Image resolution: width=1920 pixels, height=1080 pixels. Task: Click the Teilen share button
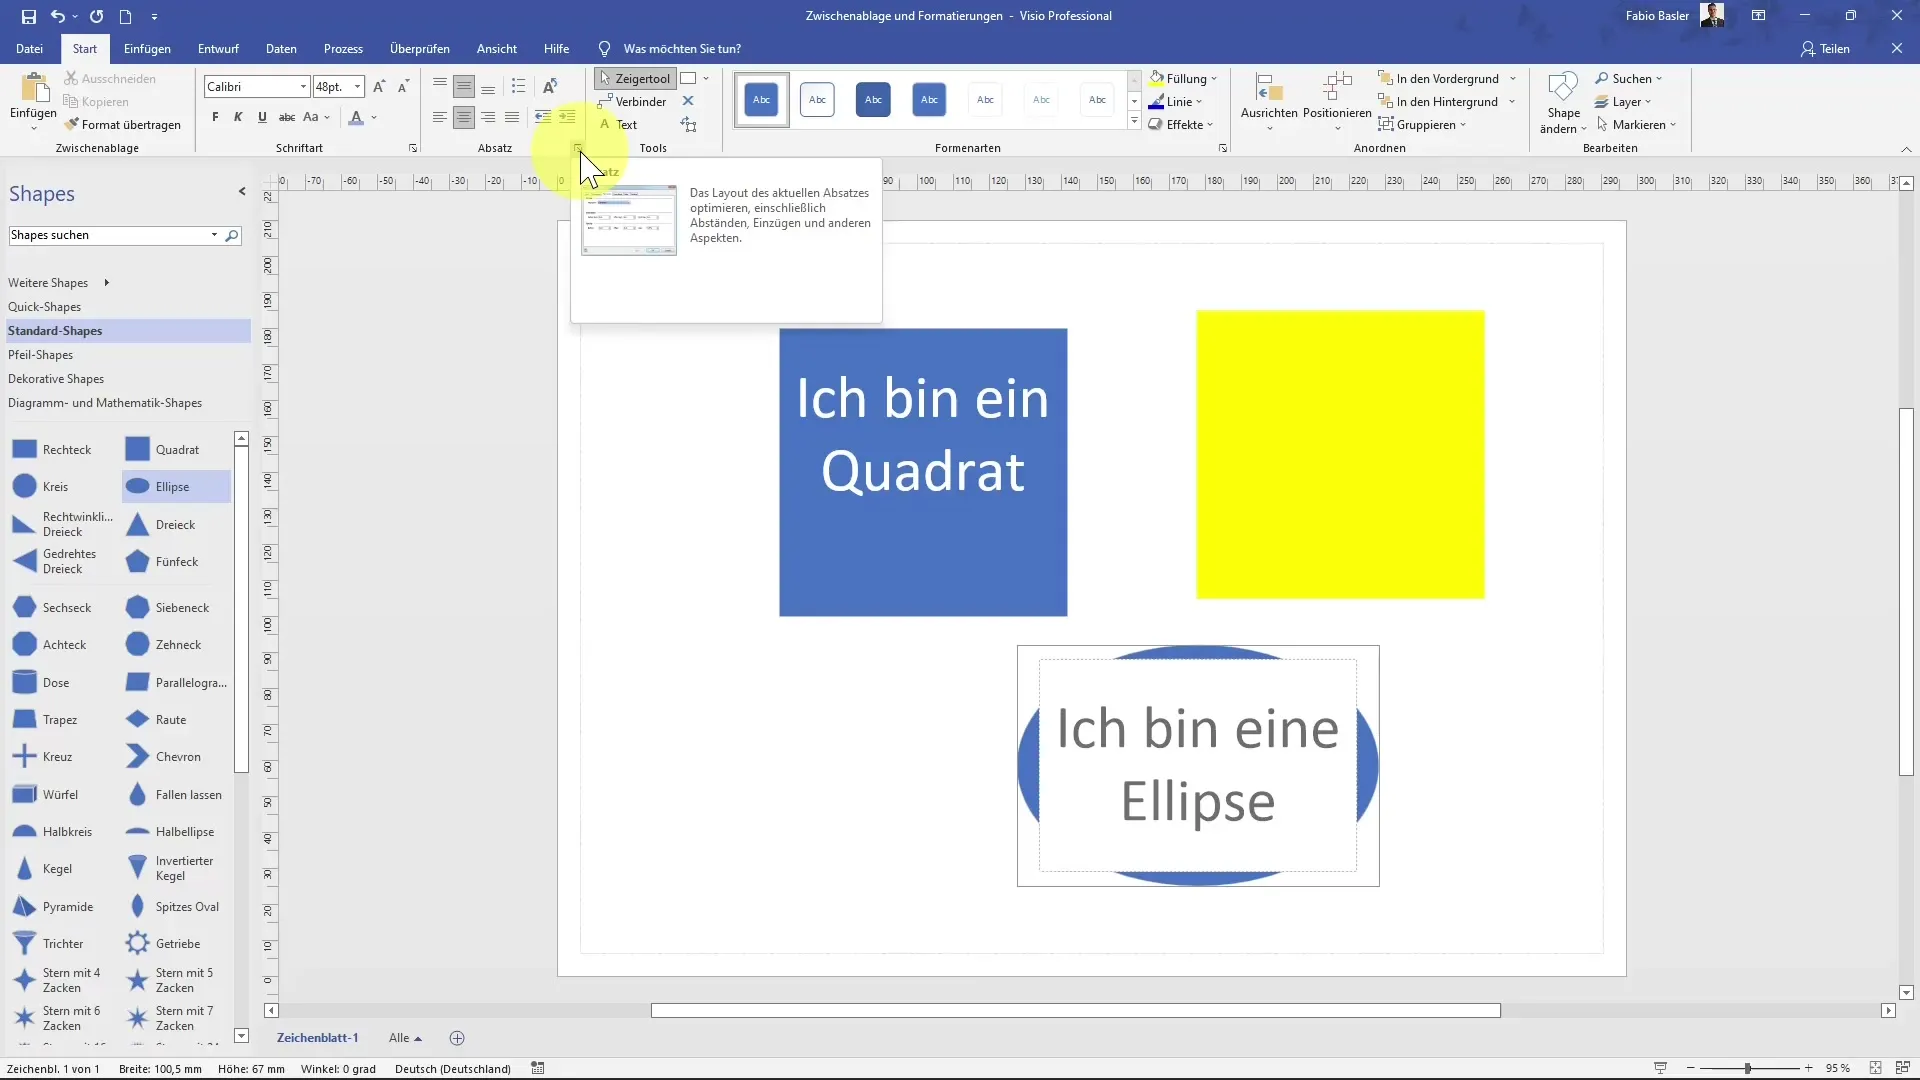pos(1825,48)
